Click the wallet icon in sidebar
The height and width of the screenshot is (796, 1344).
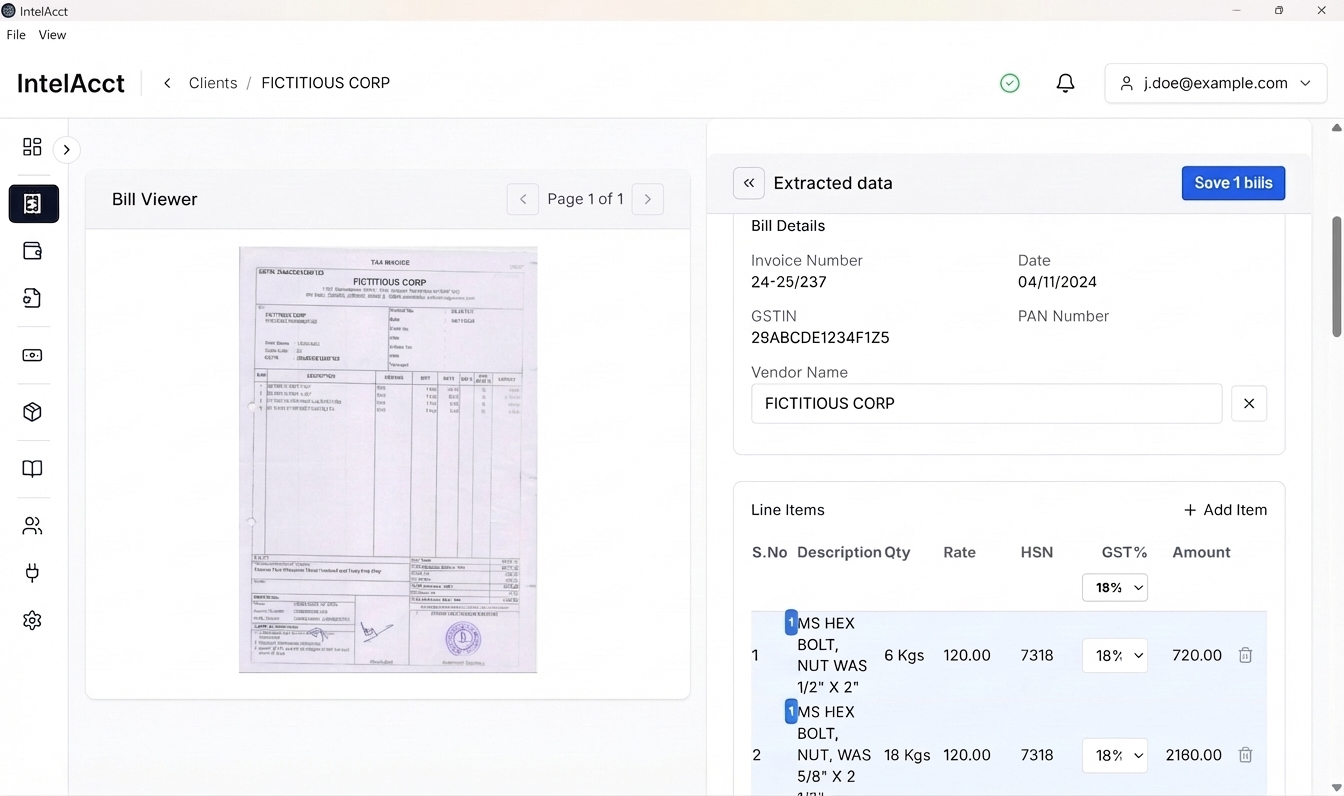pos(32,251)
